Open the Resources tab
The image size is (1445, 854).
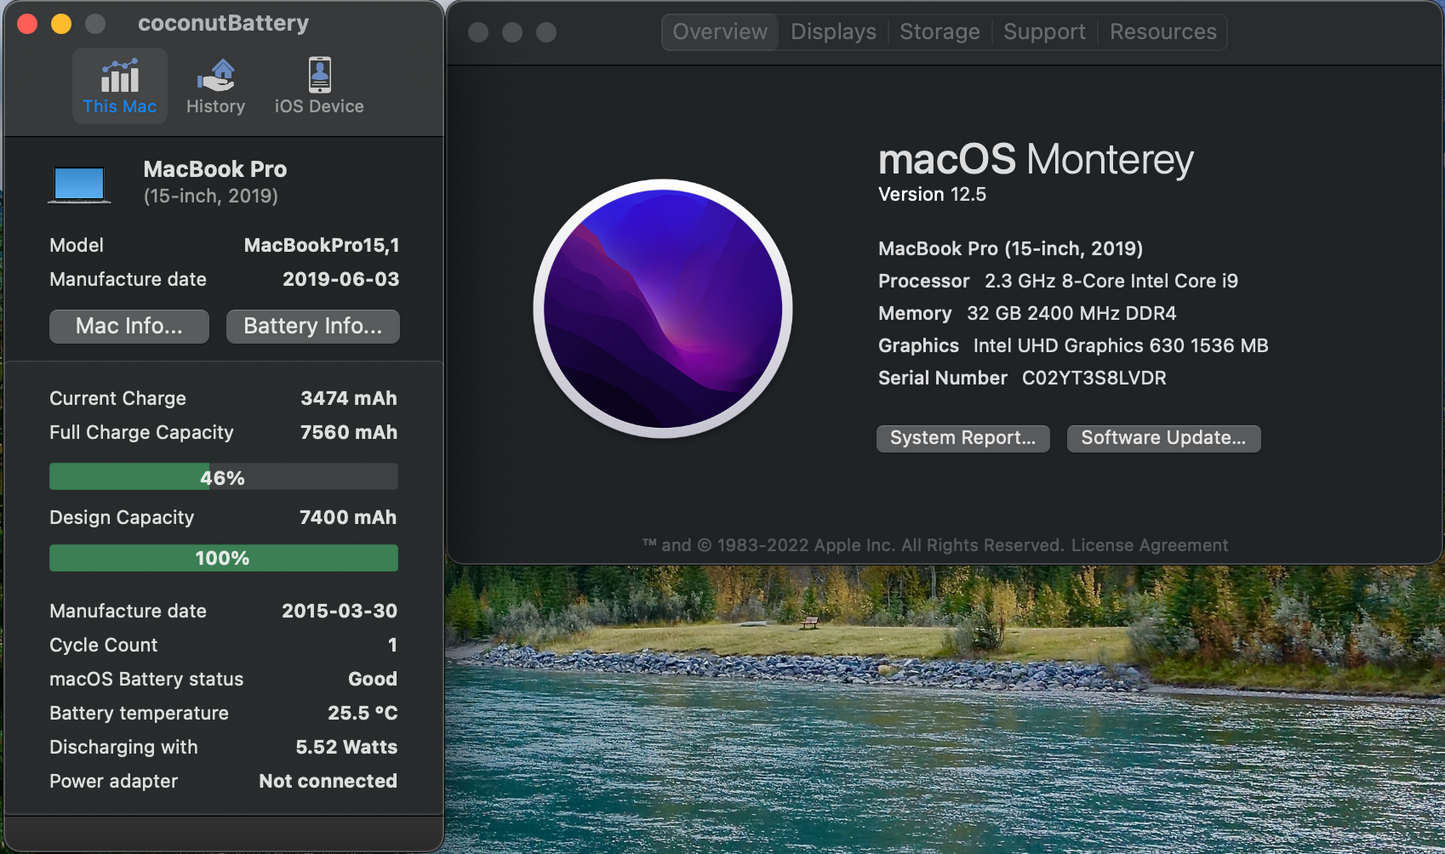pos(1162,31)
